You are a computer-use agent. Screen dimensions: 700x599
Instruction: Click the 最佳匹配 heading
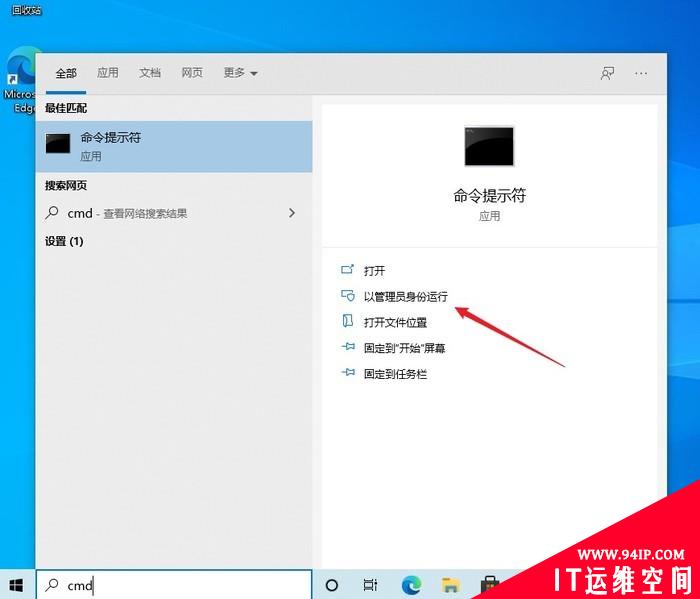(66, 108)
